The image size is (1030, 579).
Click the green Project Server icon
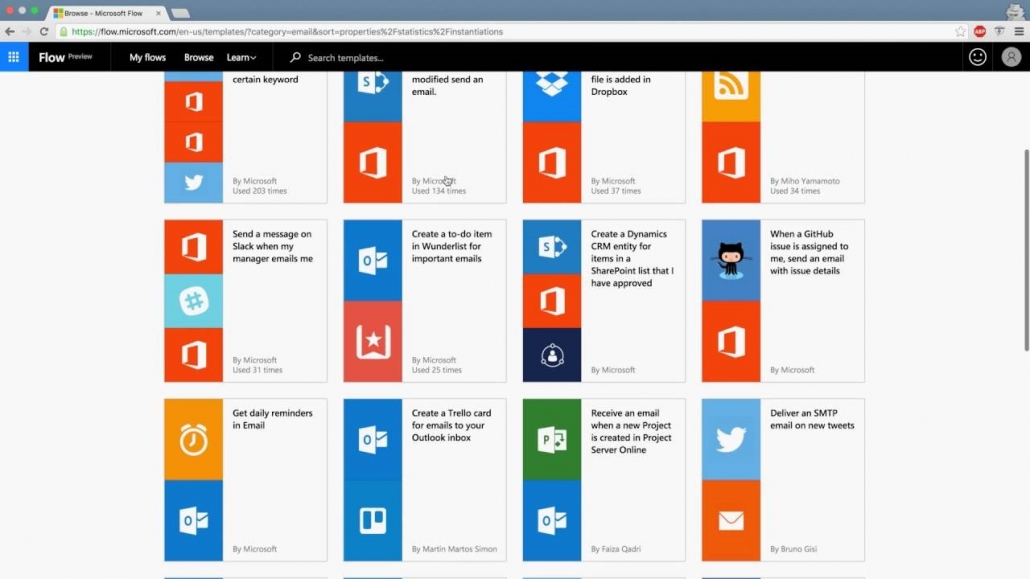tap(552, 439)
